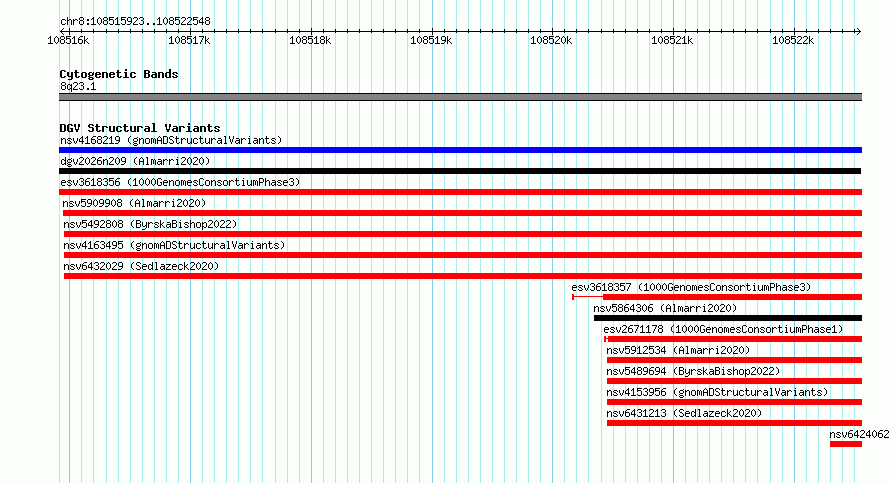
Task: Click the ruler's right arrowhead
Action: [x=859, y=31]
